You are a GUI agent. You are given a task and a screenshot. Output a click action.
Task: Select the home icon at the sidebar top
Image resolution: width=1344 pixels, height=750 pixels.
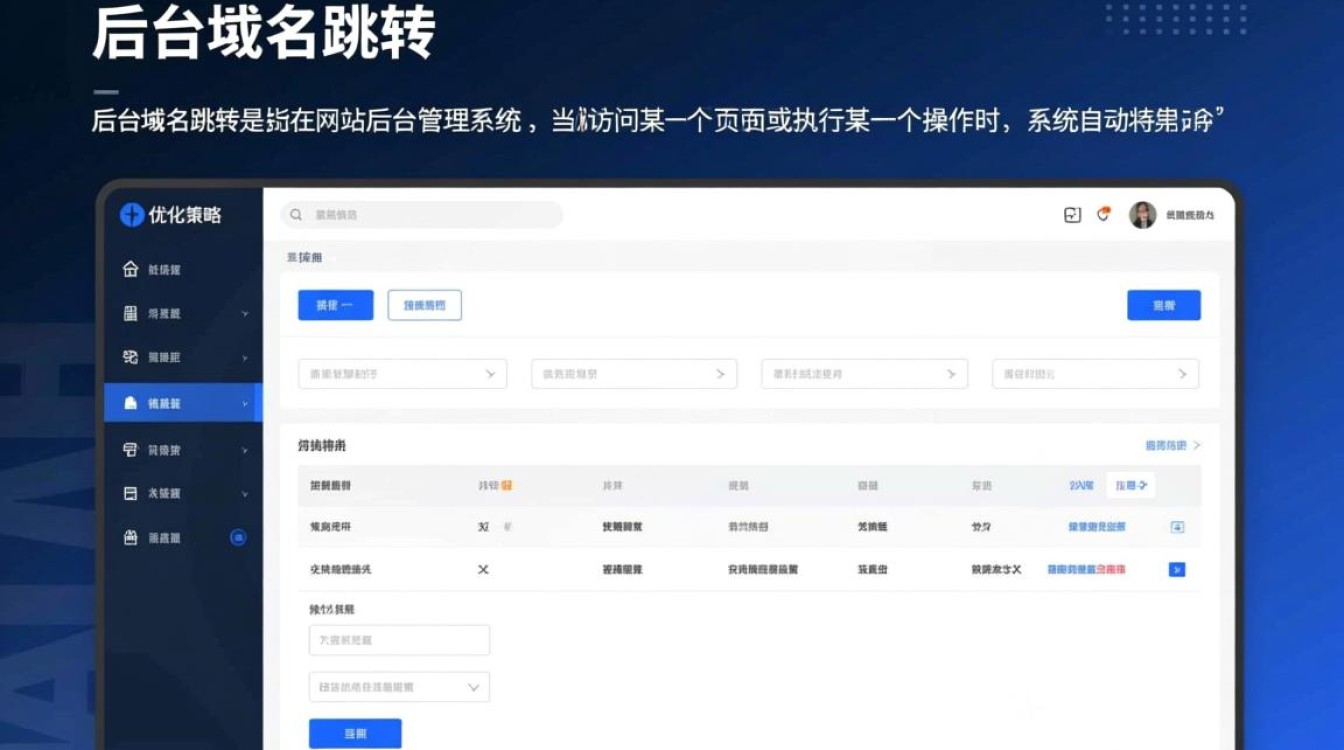(x=129, y=269)
